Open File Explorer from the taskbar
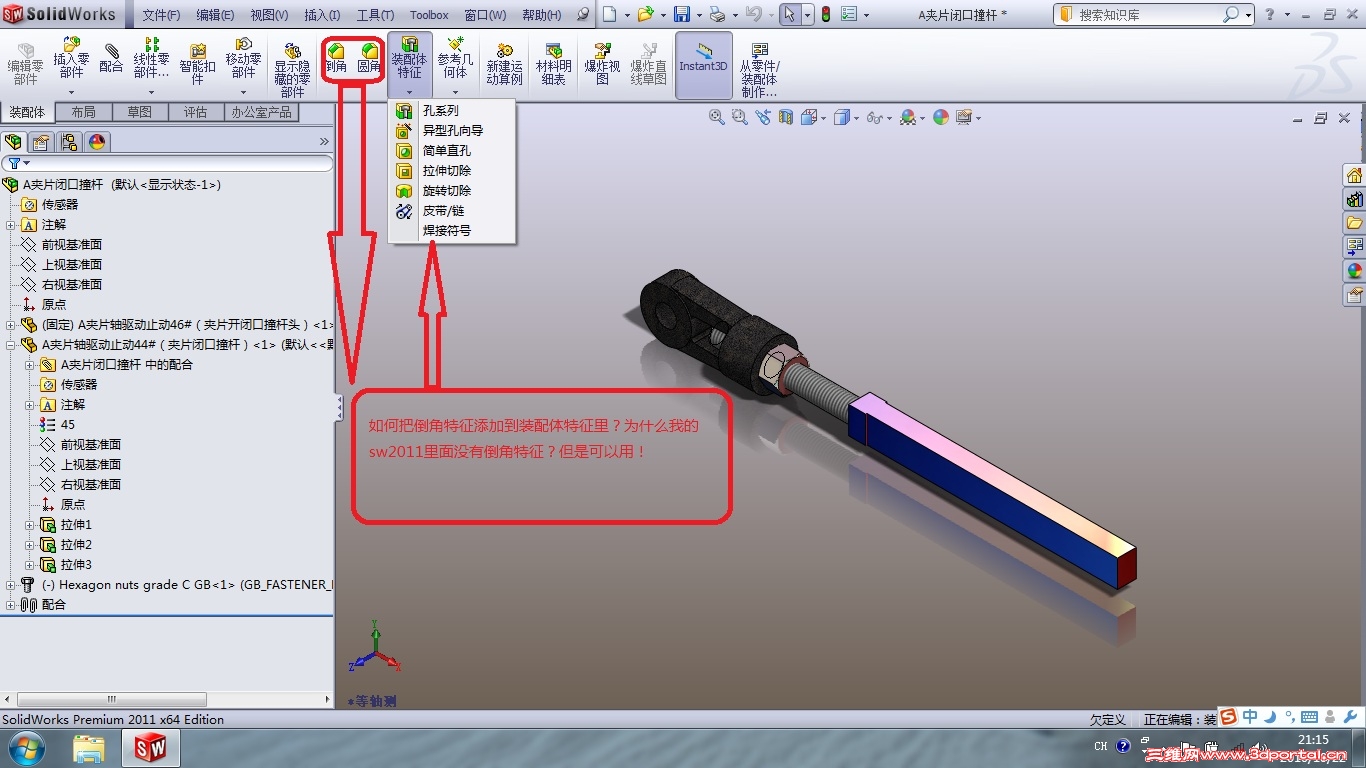 (x=89, y=748)
